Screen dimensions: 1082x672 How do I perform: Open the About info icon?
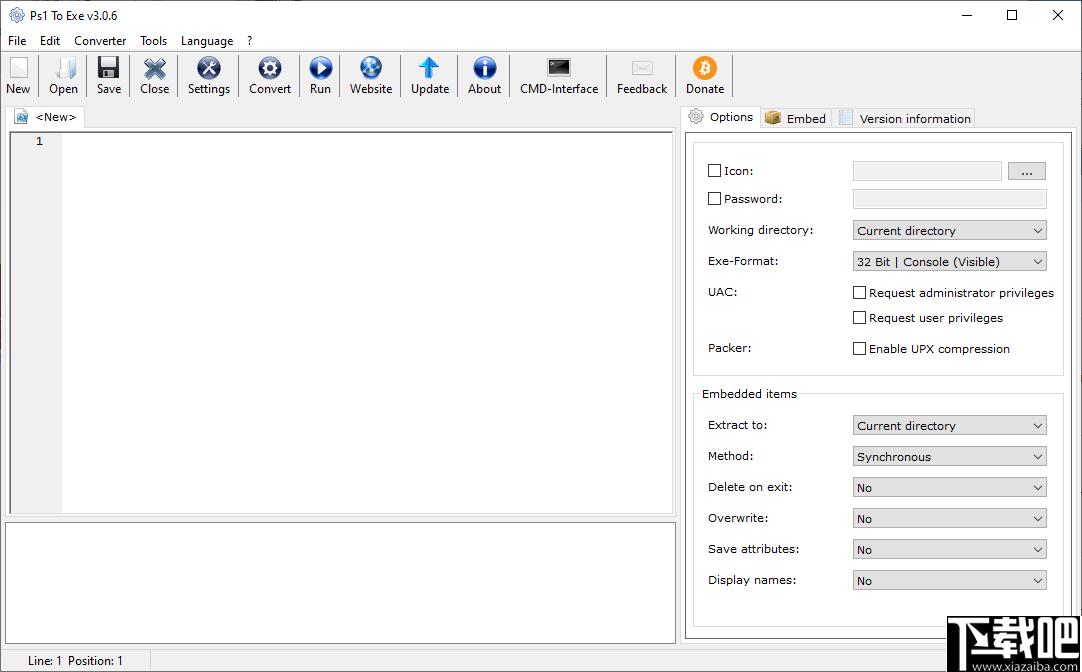pyautogui.click(x=484, y=68)
